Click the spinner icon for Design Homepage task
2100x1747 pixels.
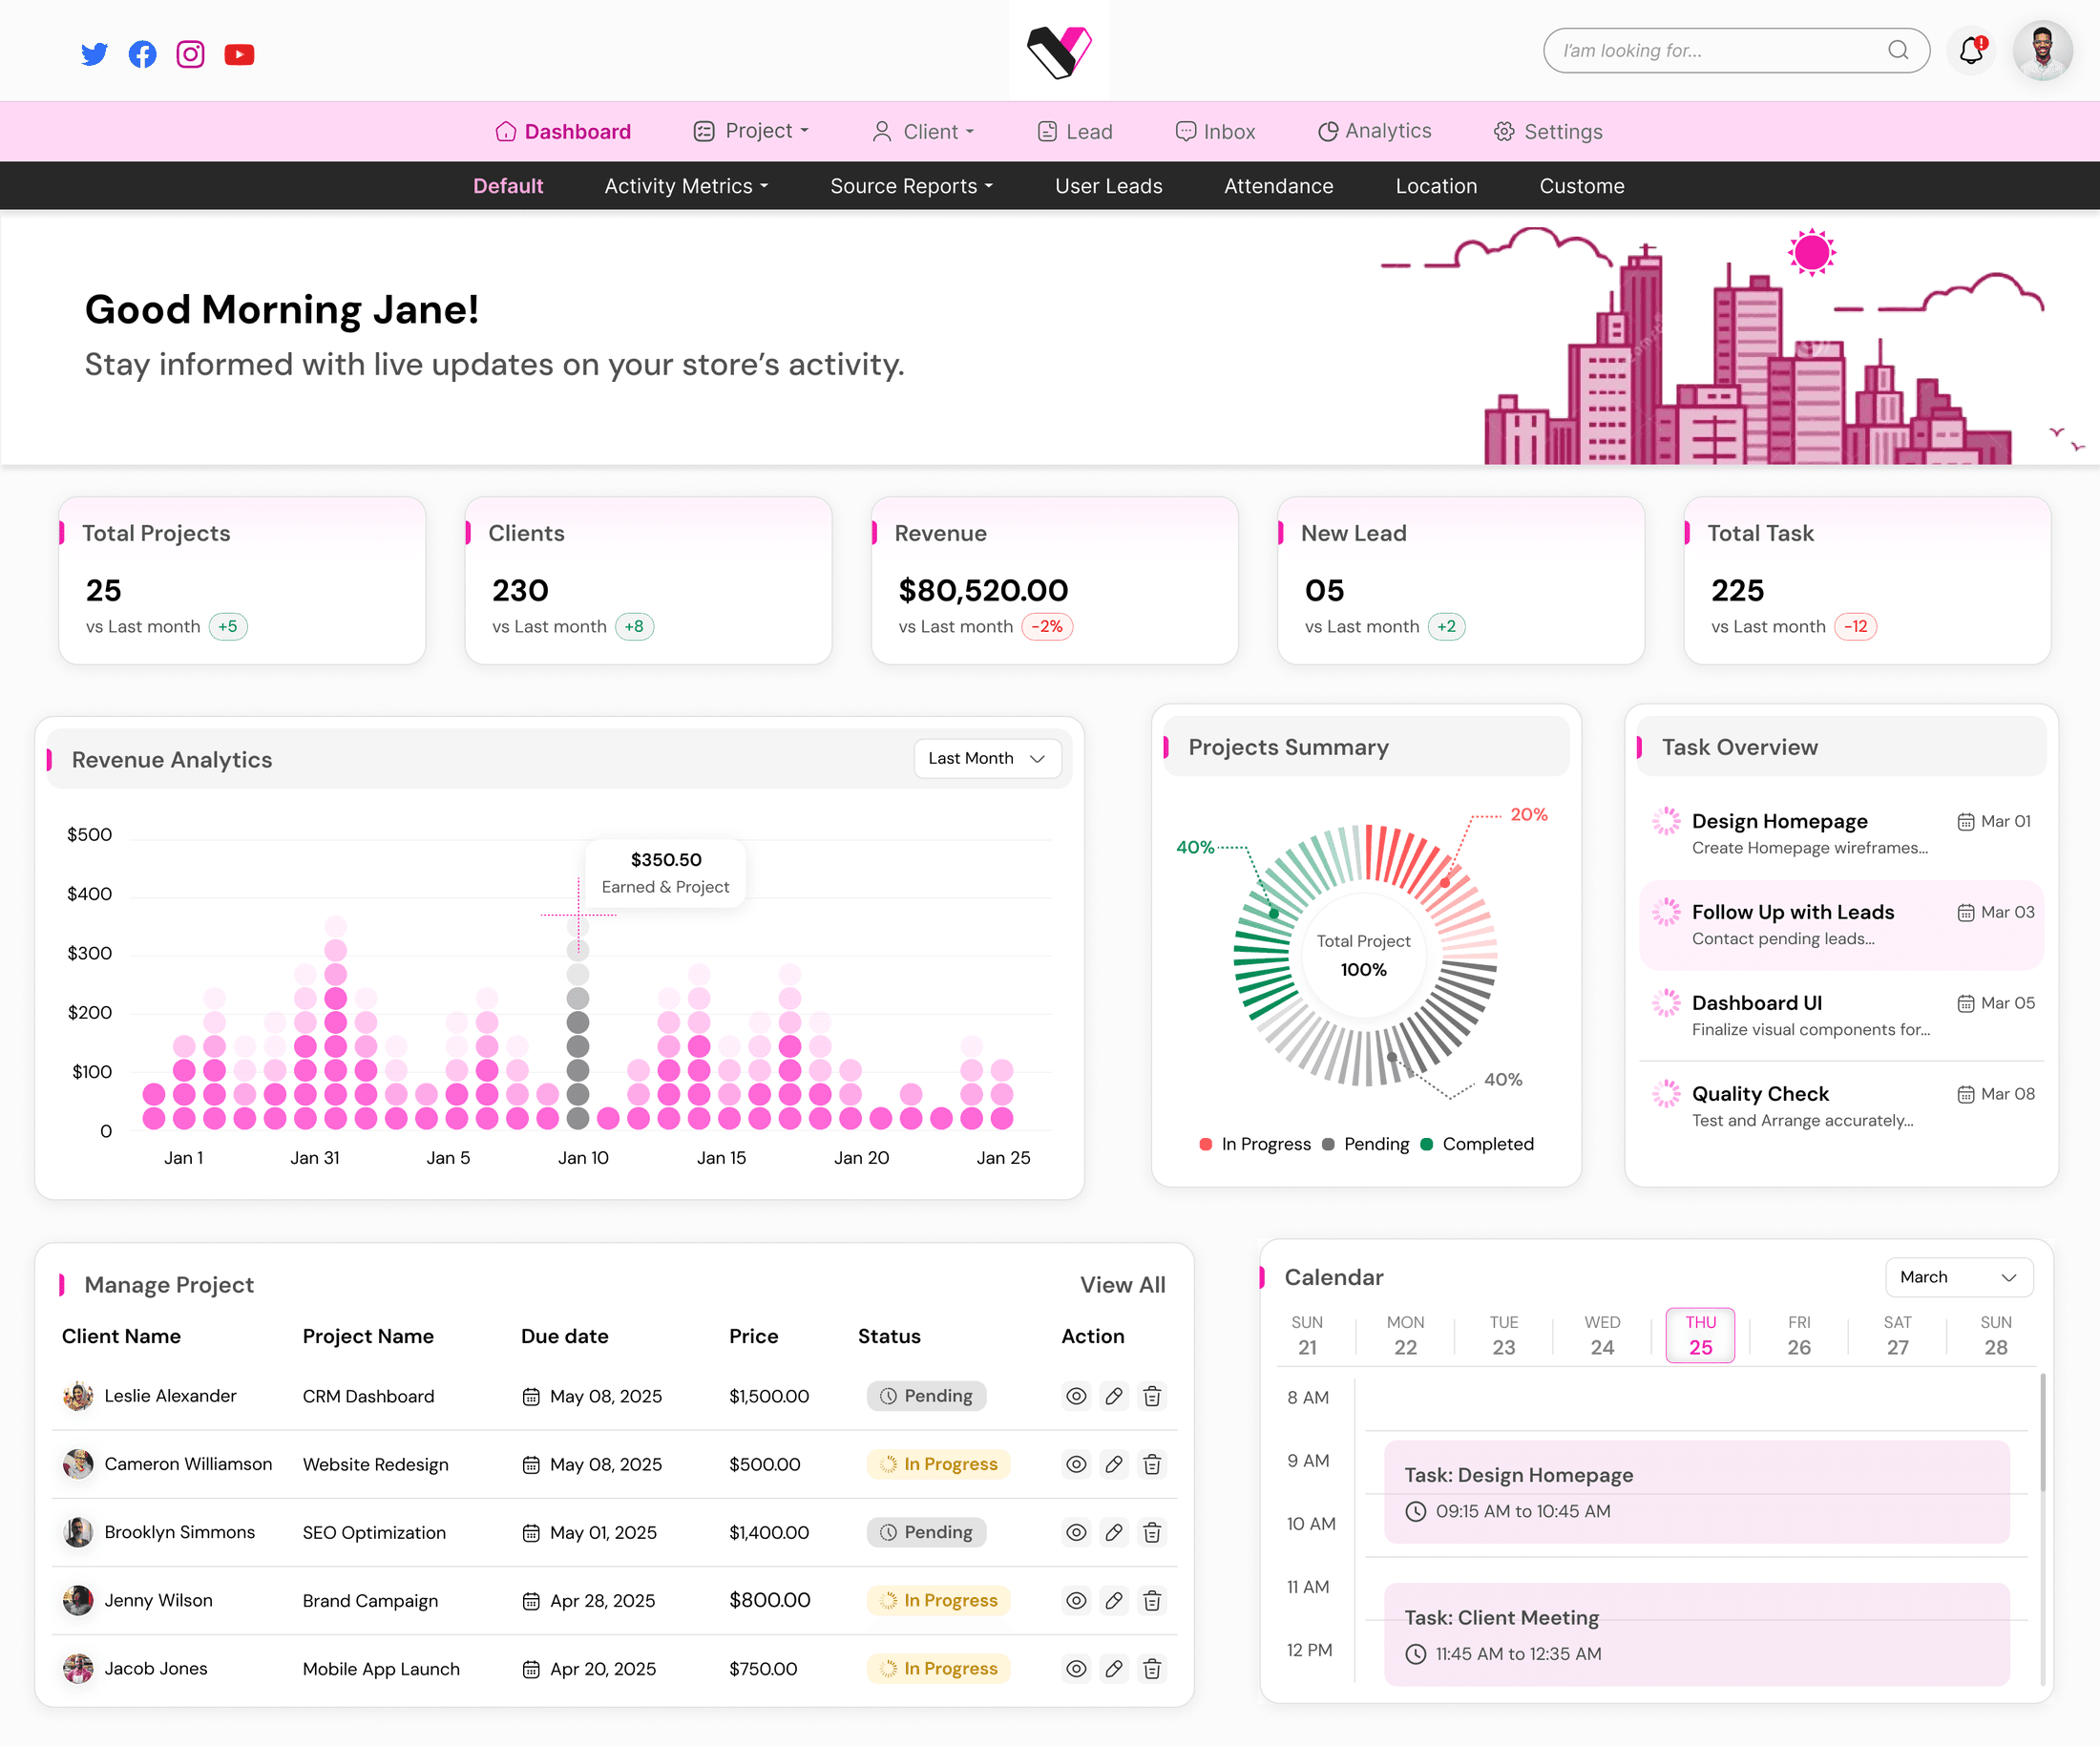(1666, 821)
